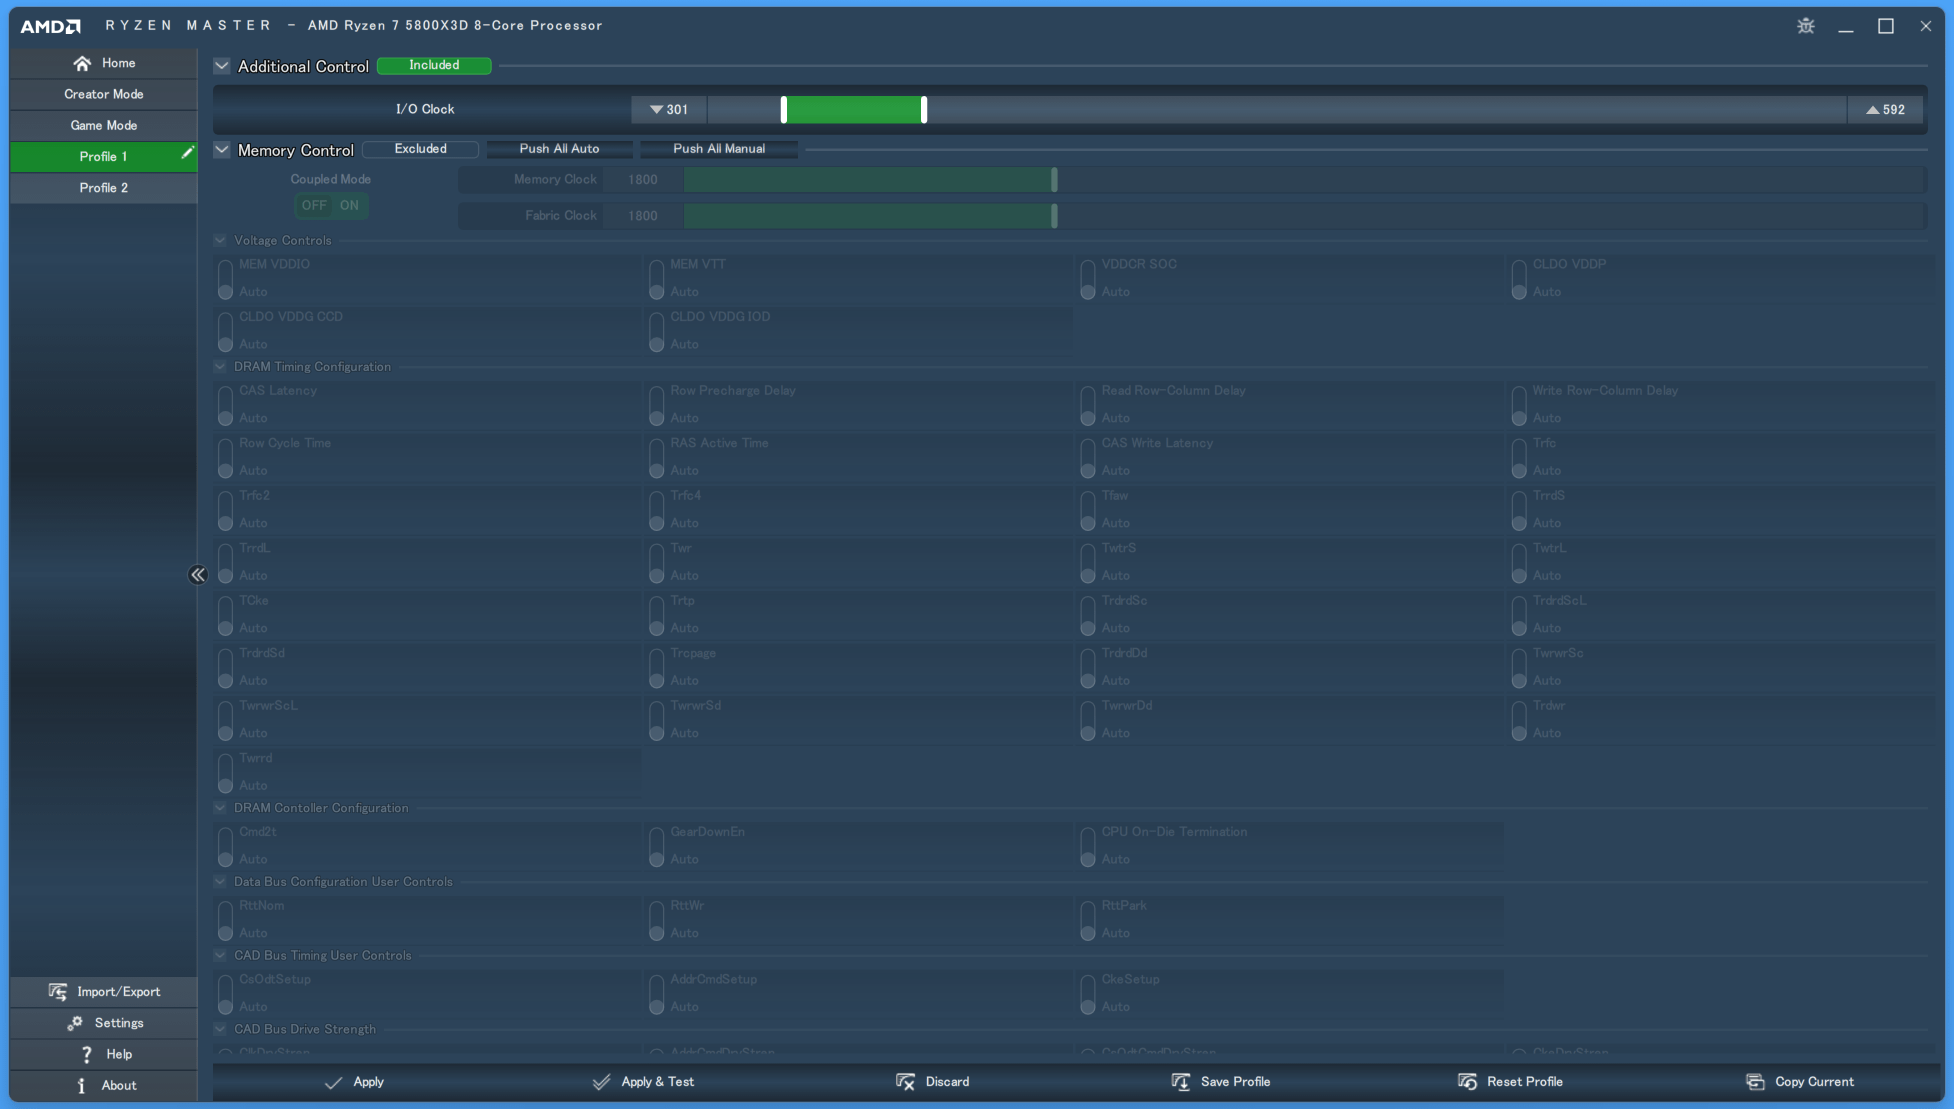Toggle the RttPark Auto switch

point(1087,921)
